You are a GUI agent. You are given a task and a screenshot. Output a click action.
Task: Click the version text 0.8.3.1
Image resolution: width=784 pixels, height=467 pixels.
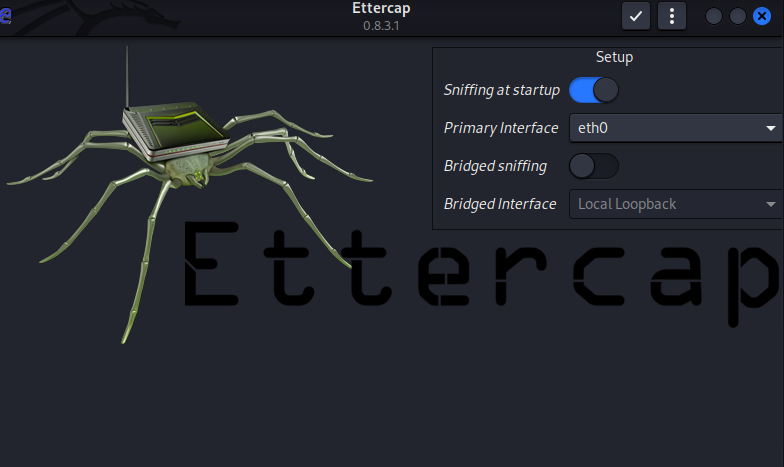381,26
